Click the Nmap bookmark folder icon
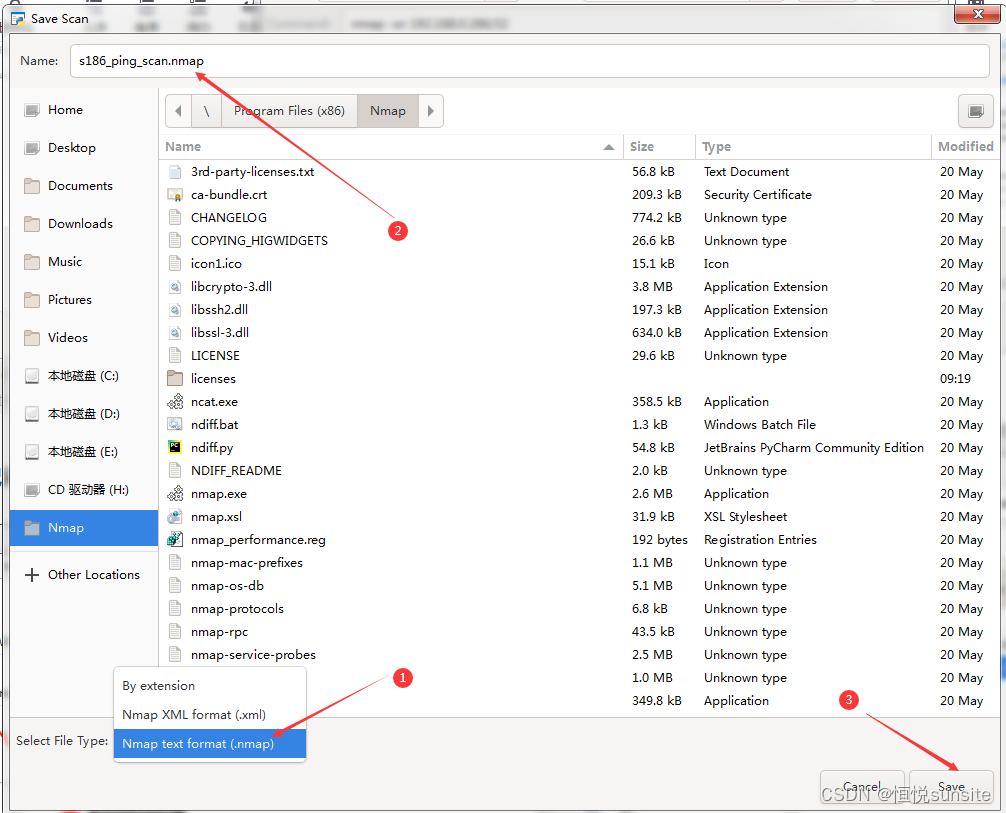Screen dimensions: 1006x813 pos(31,528)
